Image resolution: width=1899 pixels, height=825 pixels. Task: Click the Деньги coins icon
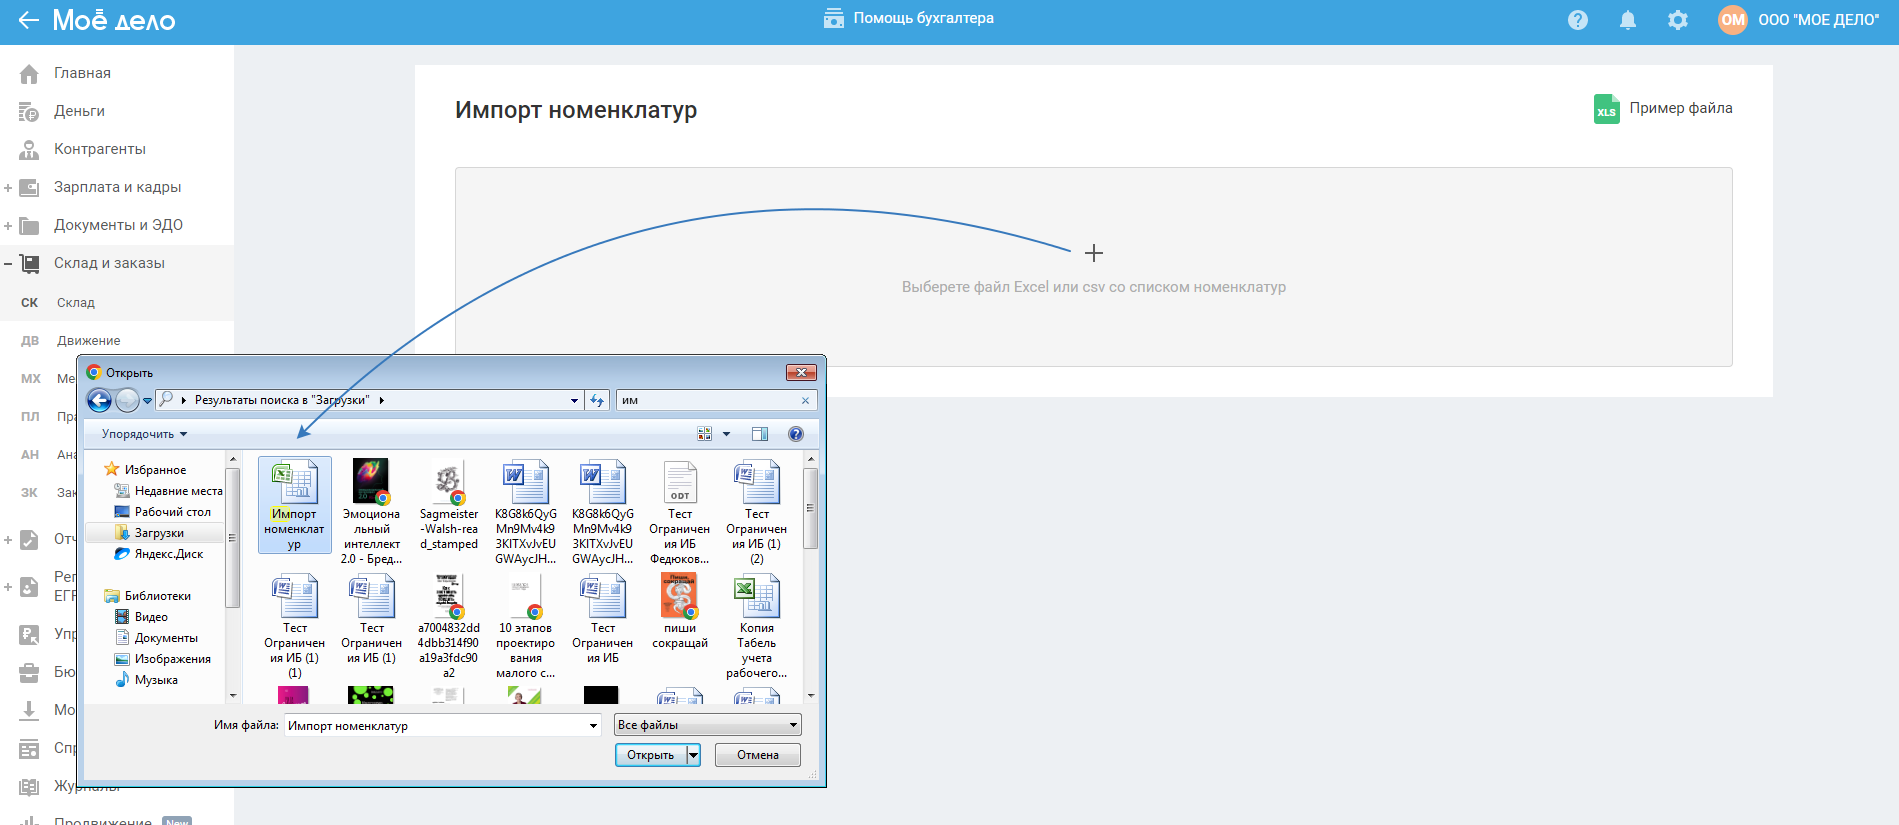click(x=29, y=111)
